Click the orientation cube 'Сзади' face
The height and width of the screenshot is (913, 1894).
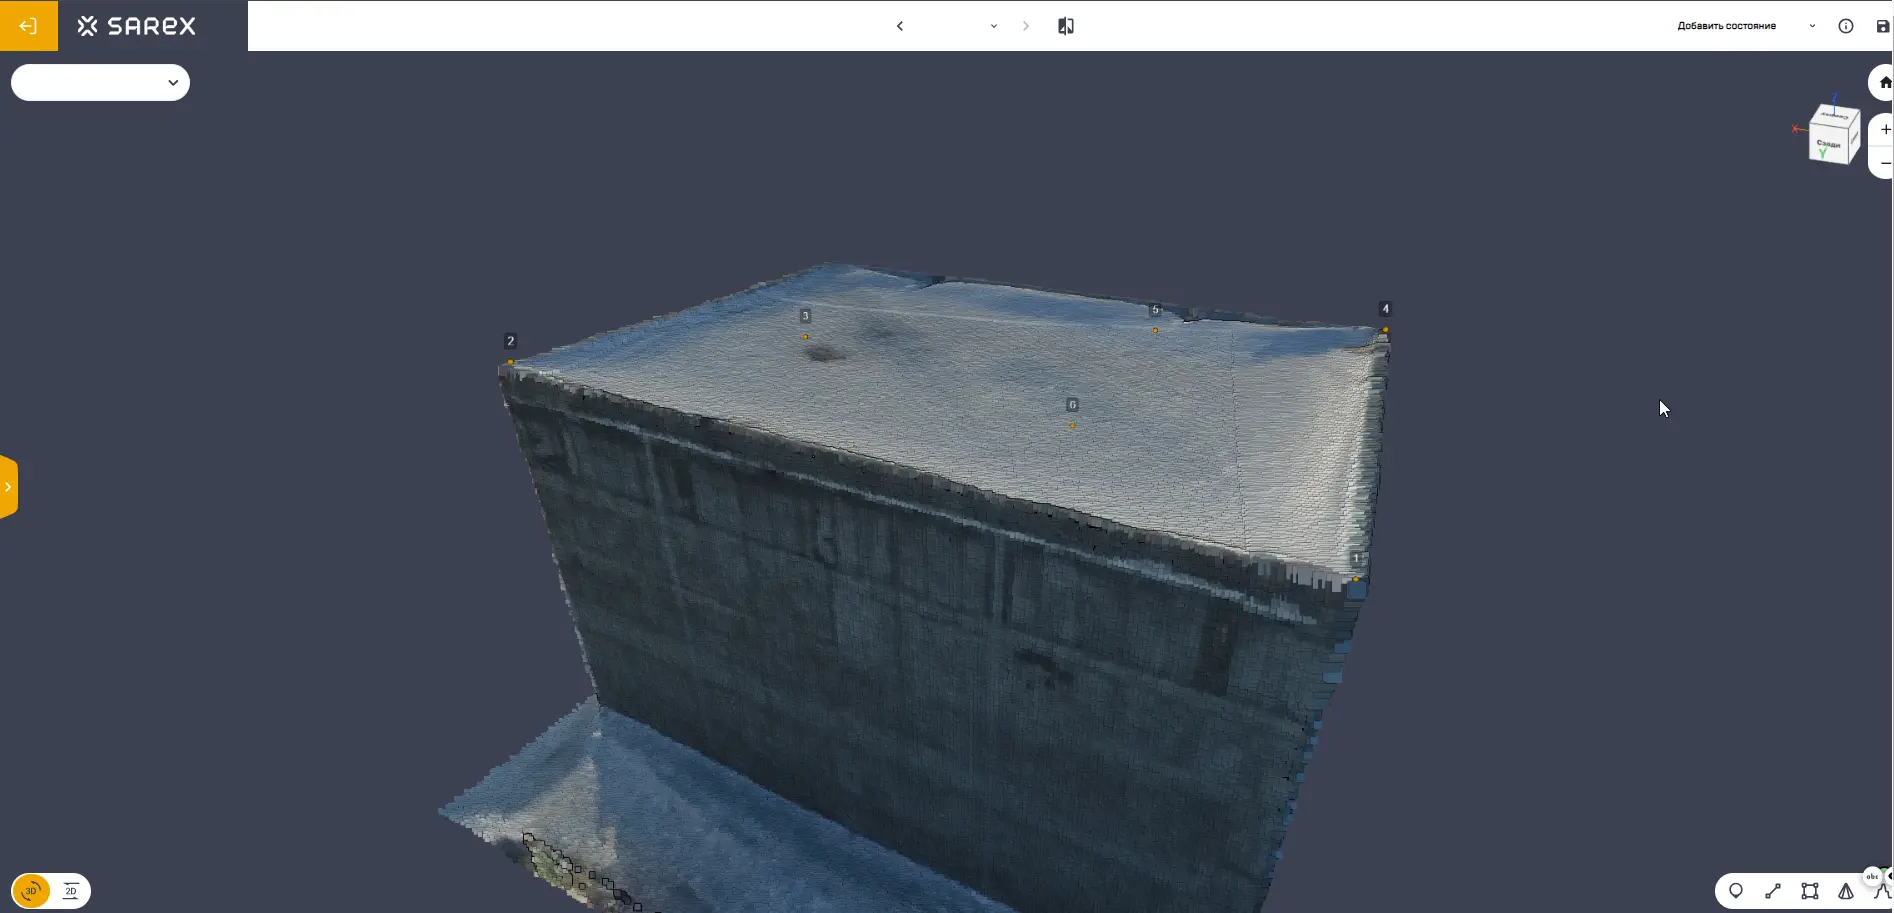[1830, 143]
